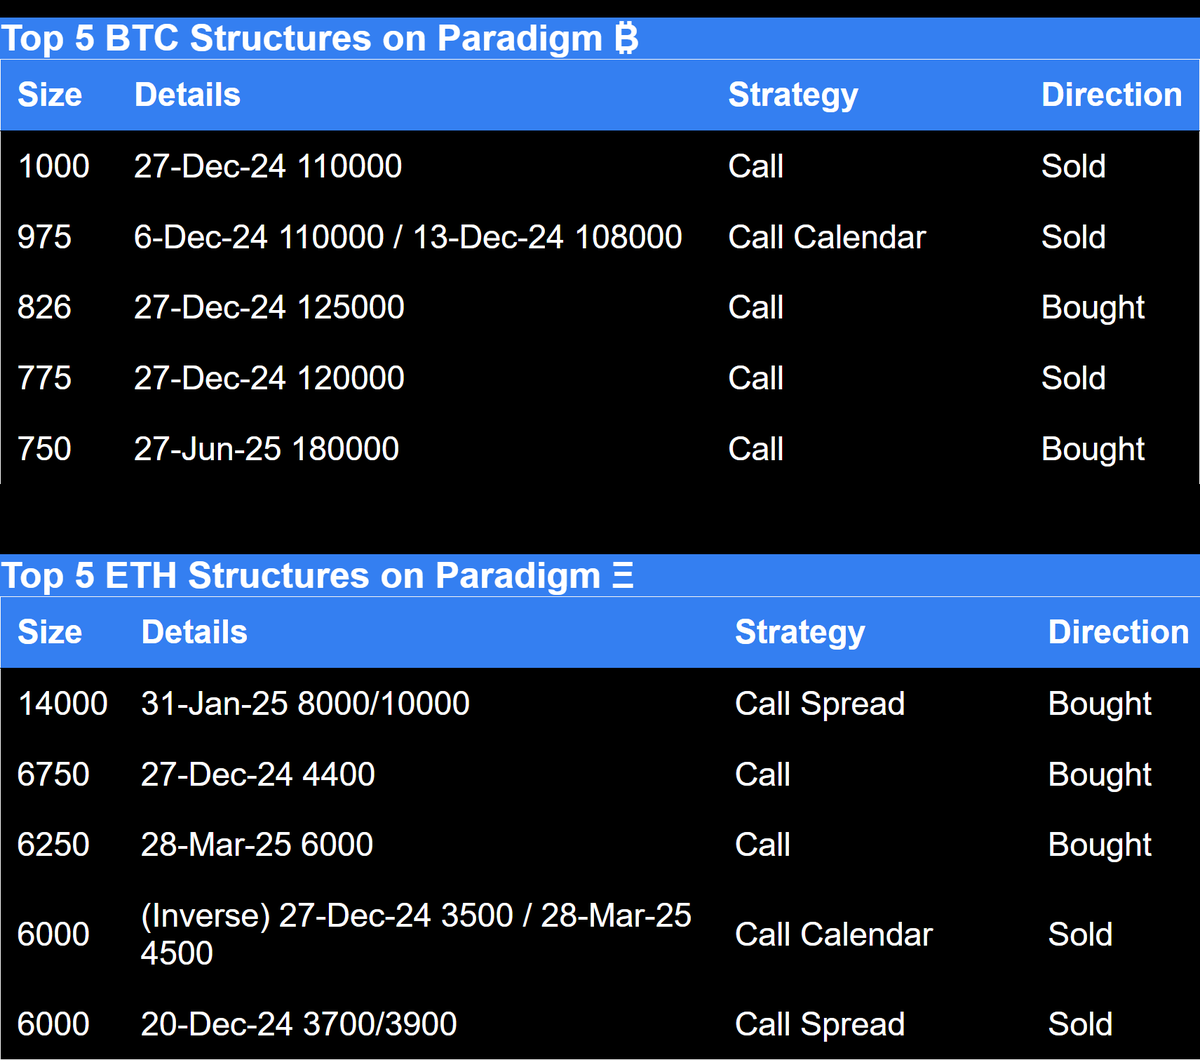Click details '27-Dec-24 125000'
Screen dimensions: 1200x1060
point(269,307)
